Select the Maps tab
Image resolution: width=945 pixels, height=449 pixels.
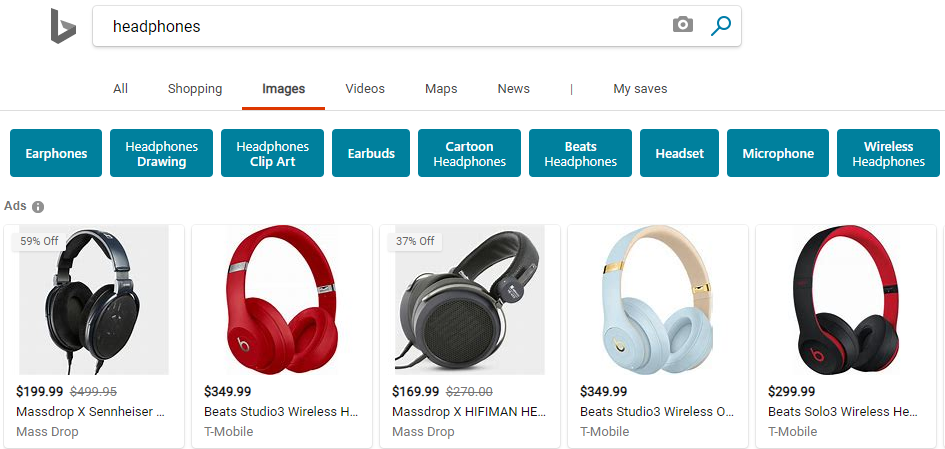[x=441, y=89]
